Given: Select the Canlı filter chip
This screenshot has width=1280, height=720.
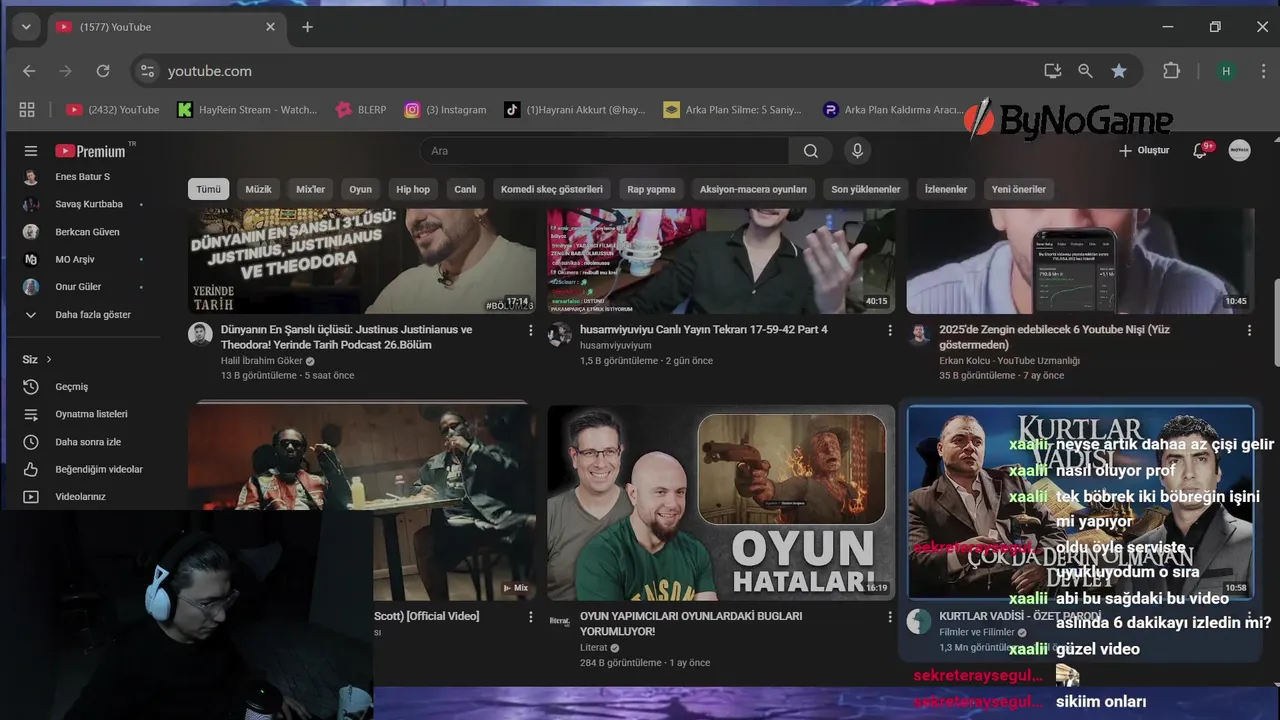Looking at the screenshot, I should 465,189.
